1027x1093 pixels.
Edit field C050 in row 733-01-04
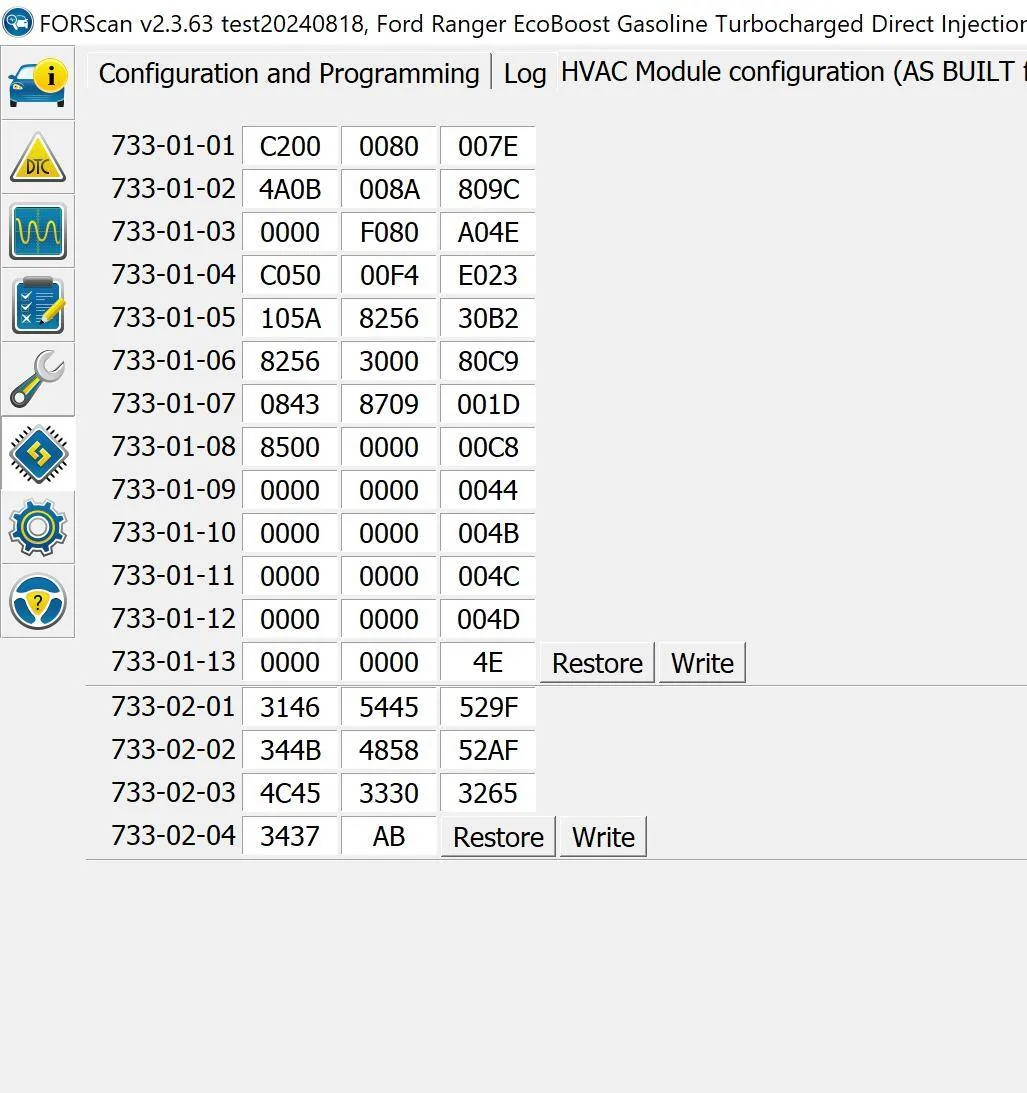pyautogui.click(x=290, y=275)
